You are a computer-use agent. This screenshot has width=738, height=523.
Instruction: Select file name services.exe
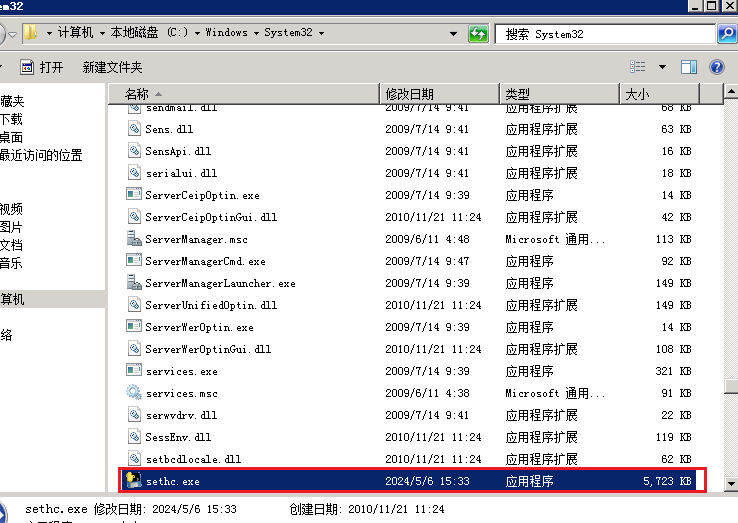(182, 371)
